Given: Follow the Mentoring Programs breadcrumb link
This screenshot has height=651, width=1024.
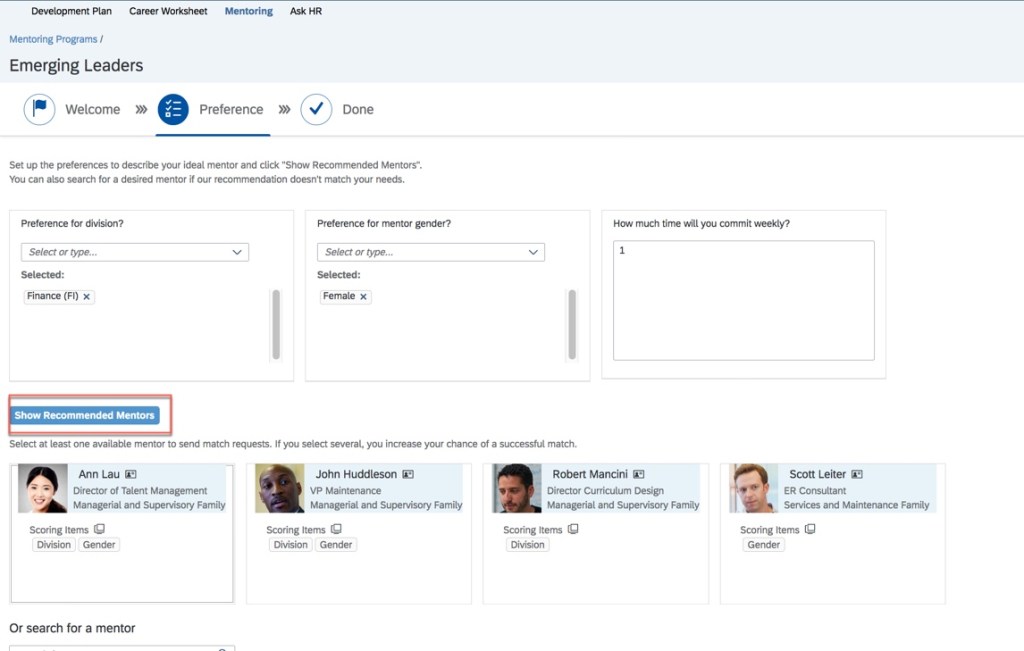Looking at the screenshot, I should point(53,39).
